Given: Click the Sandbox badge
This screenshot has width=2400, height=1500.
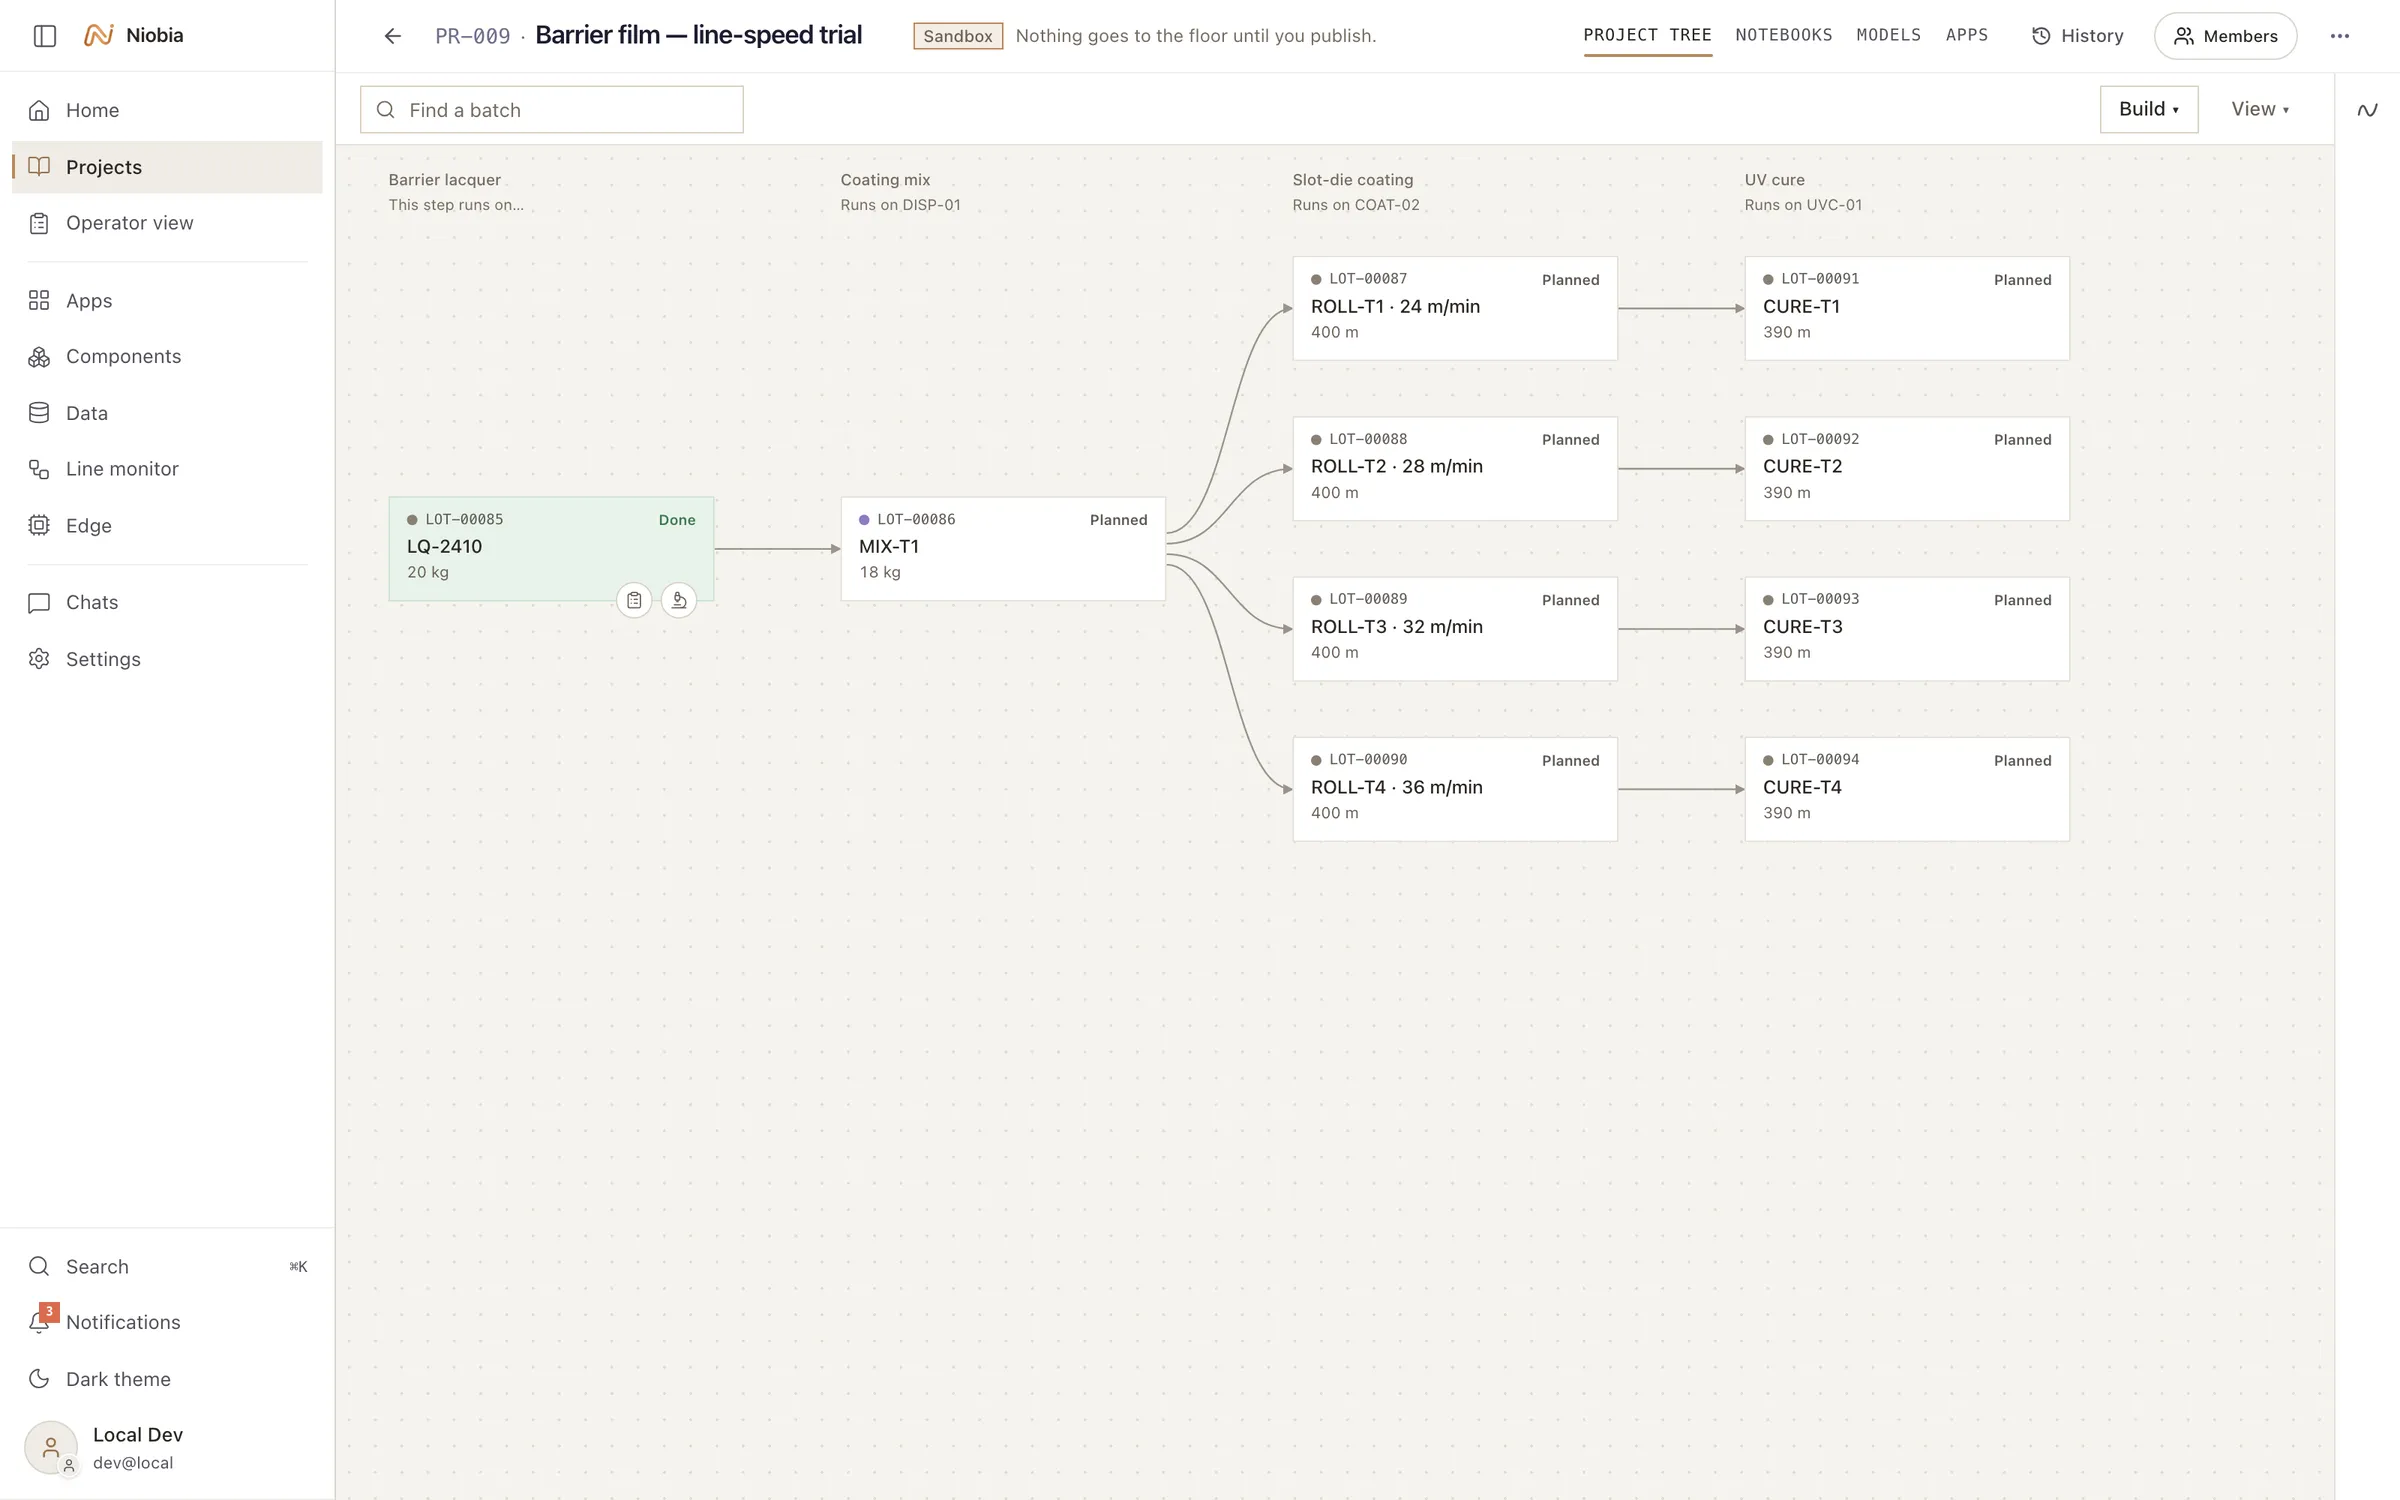Looking at the screenshot, I should [x=958, y=36].
